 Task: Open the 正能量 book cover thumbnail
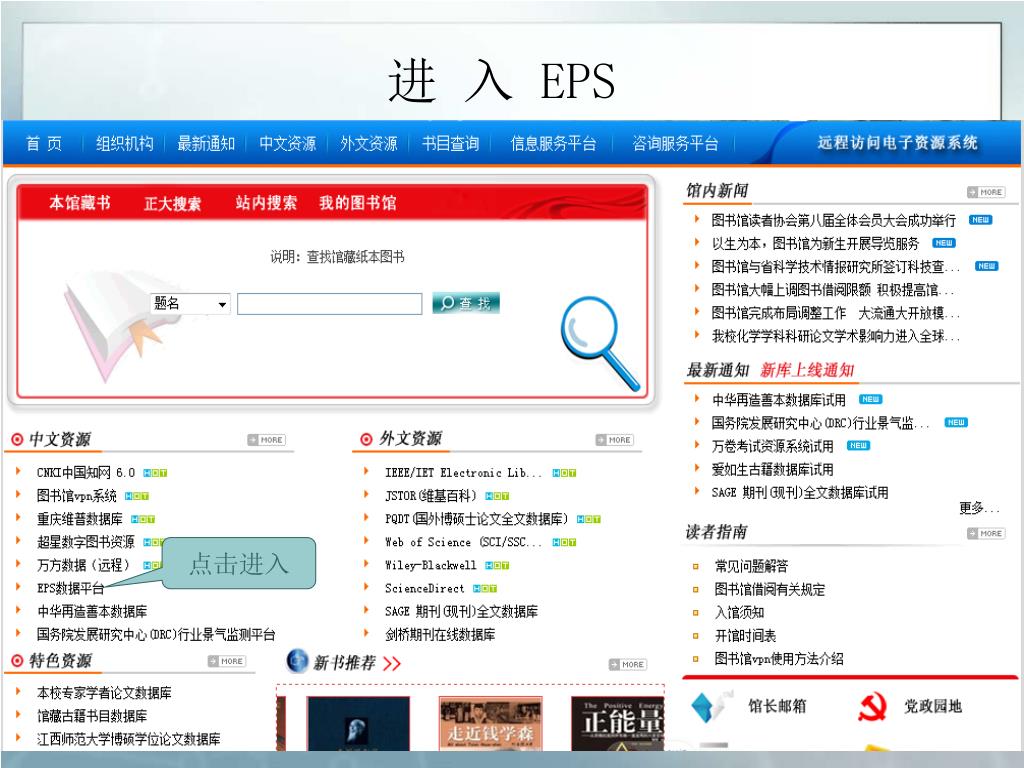[x=618, y=723]
